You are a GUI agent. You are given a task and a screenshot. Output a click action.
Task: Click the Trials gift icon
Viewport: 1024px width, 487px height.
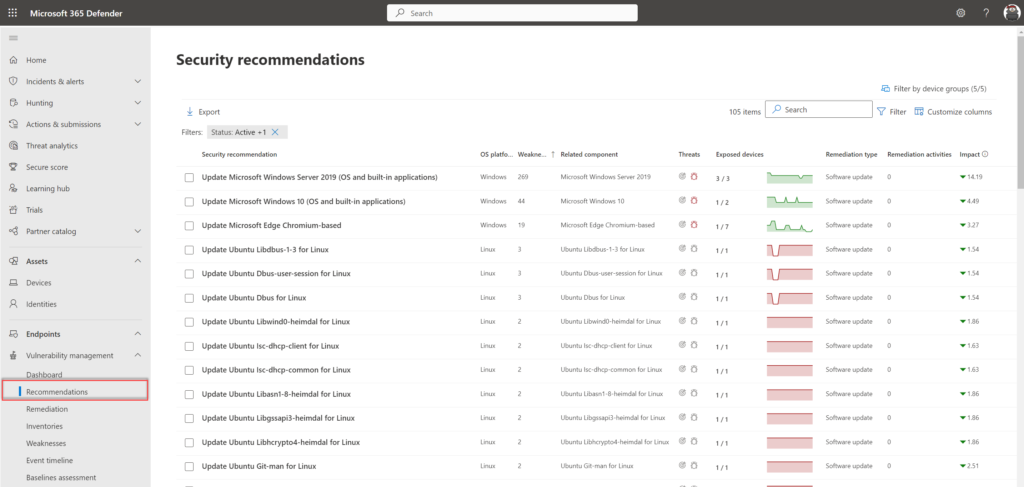coord(13,210)
